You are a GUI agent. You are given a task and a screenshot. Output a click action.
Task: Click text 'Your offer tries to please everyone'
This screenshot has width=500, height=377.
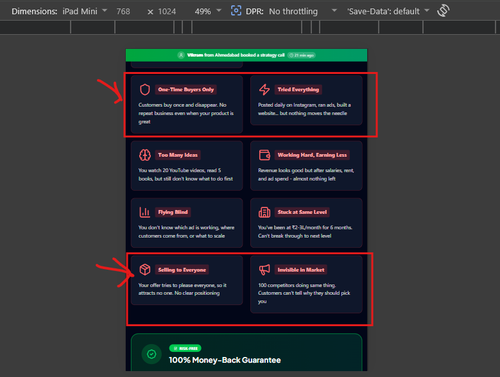click(177, 285)
